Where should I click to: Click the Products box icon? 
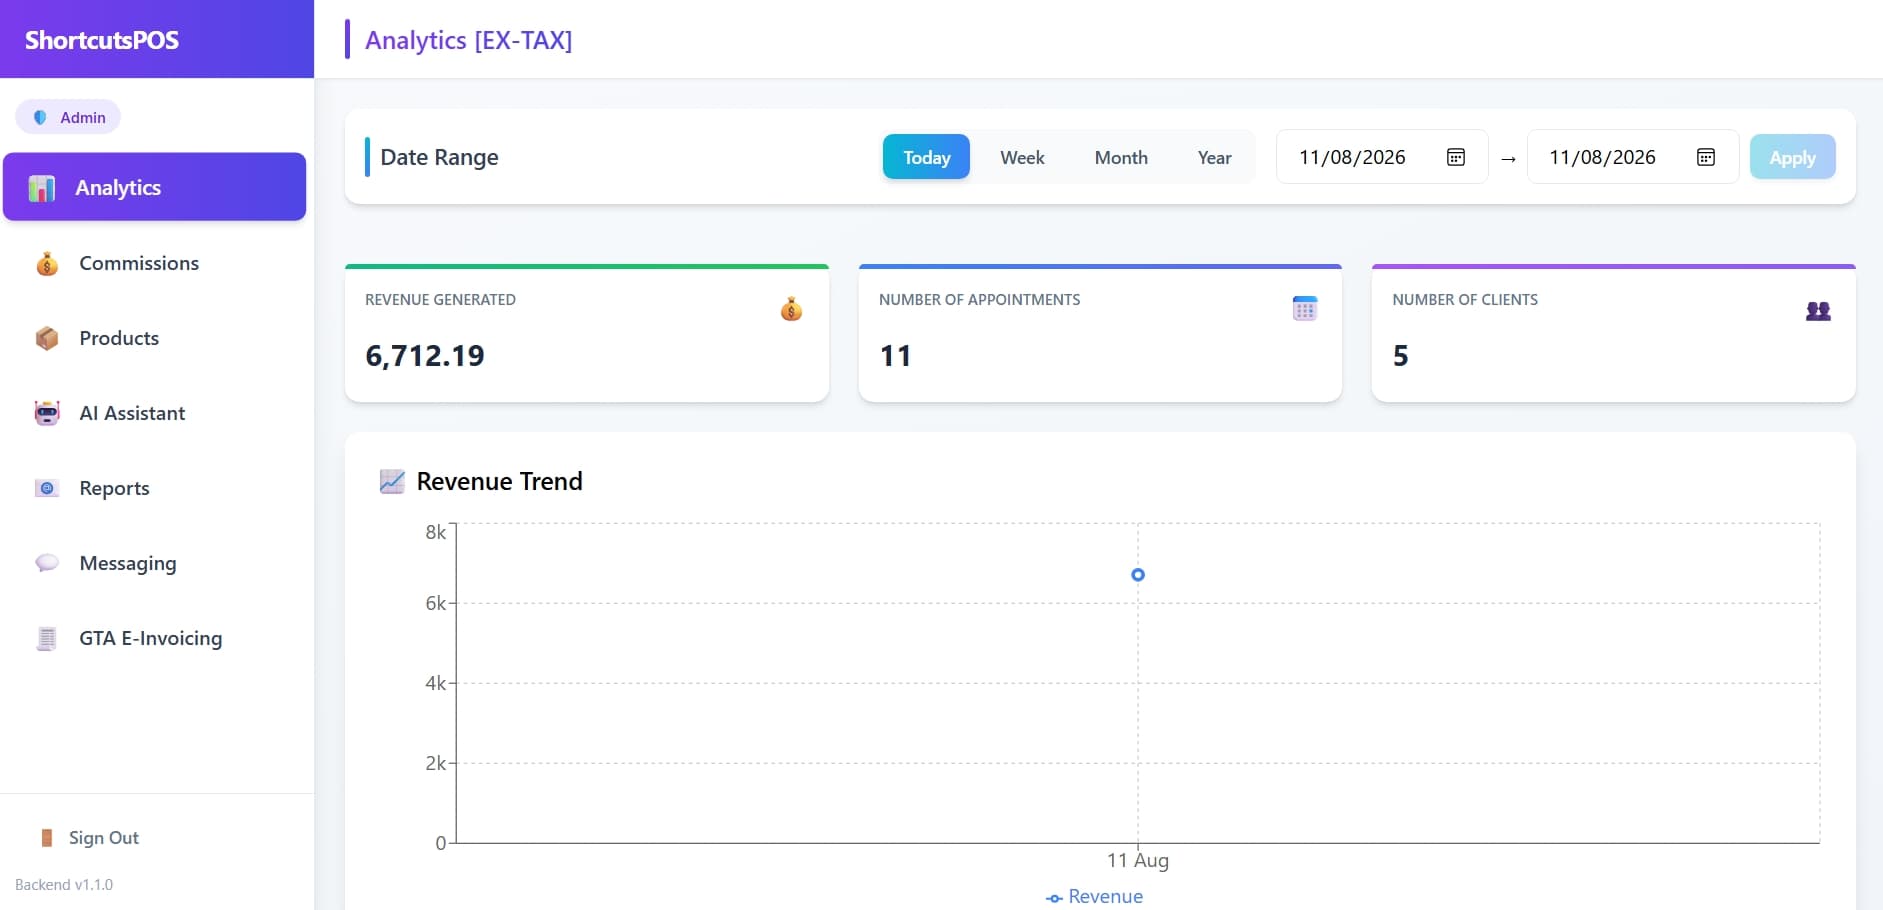point(47,339)
